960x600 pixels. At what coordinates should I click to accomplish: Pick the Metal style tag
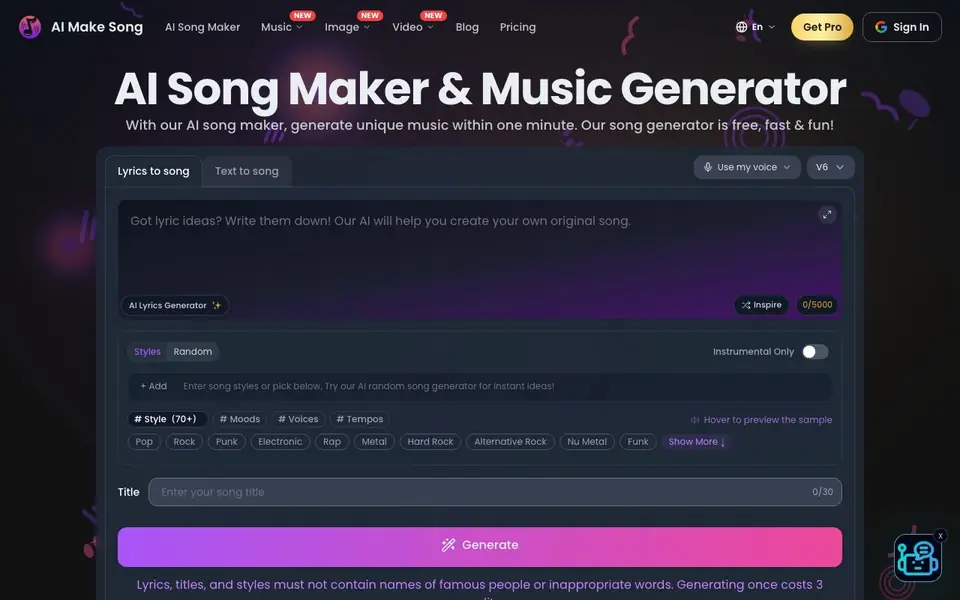(374, 441)
